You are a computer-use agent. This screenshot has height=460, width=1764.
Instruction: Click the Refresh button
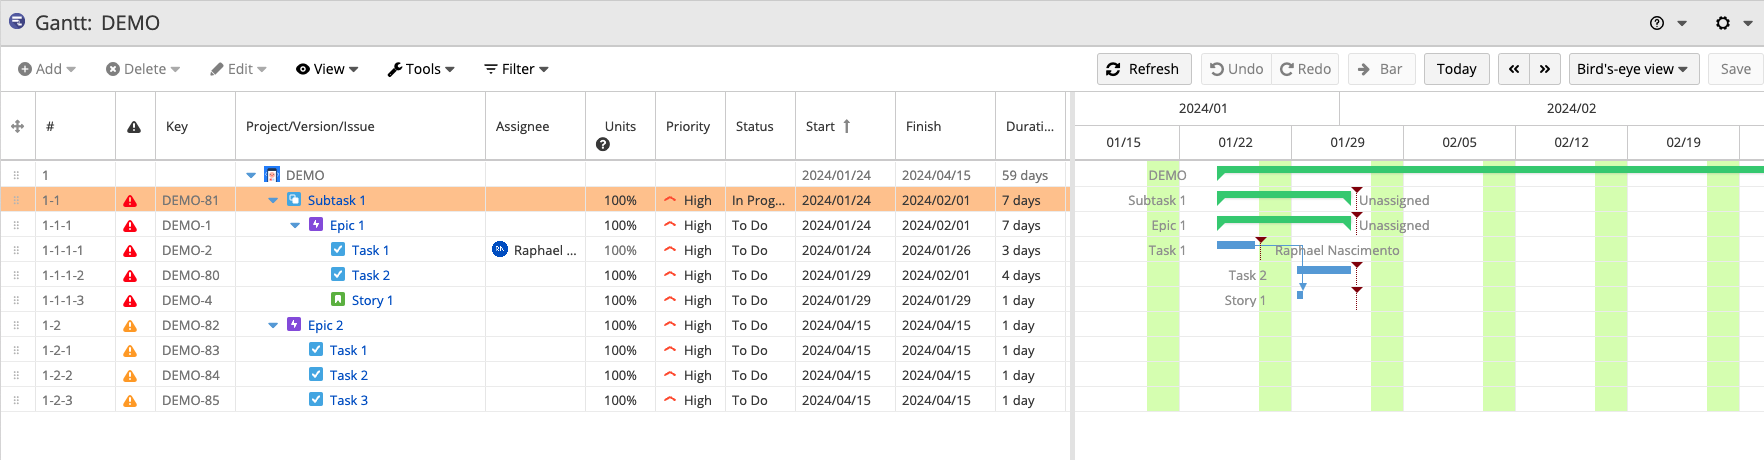click(x=1143, y=69)
